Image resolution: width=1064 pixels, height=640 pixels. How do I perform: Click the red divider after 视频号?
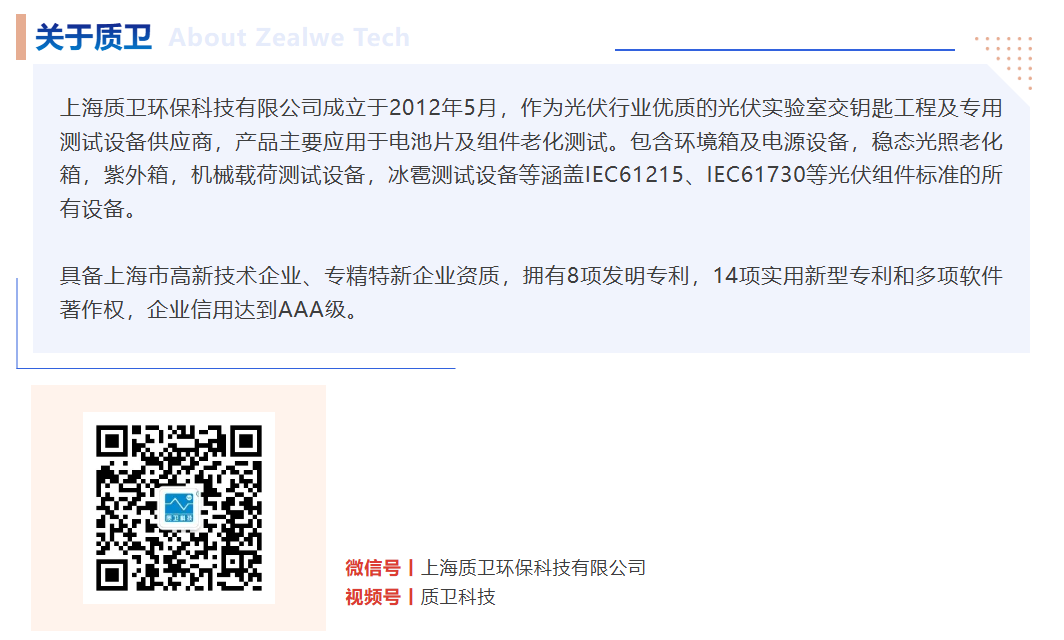point(411,597)
